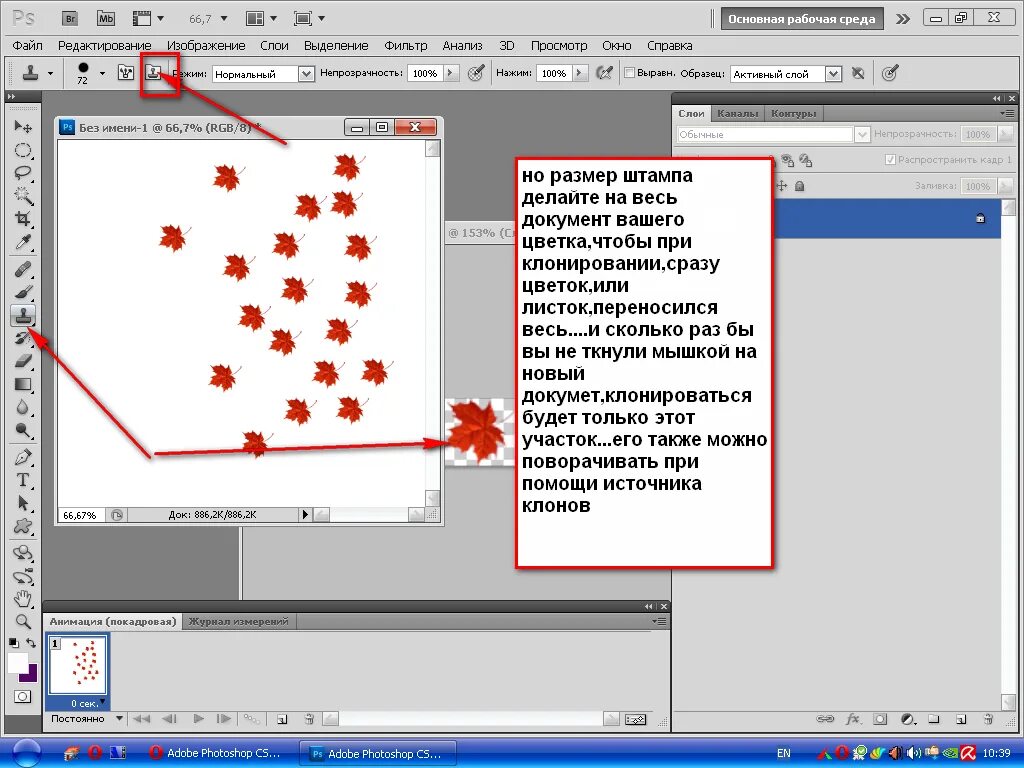Enable the Выравн. checkbox
Screen dimensions: 1024x768
[630, 73]
